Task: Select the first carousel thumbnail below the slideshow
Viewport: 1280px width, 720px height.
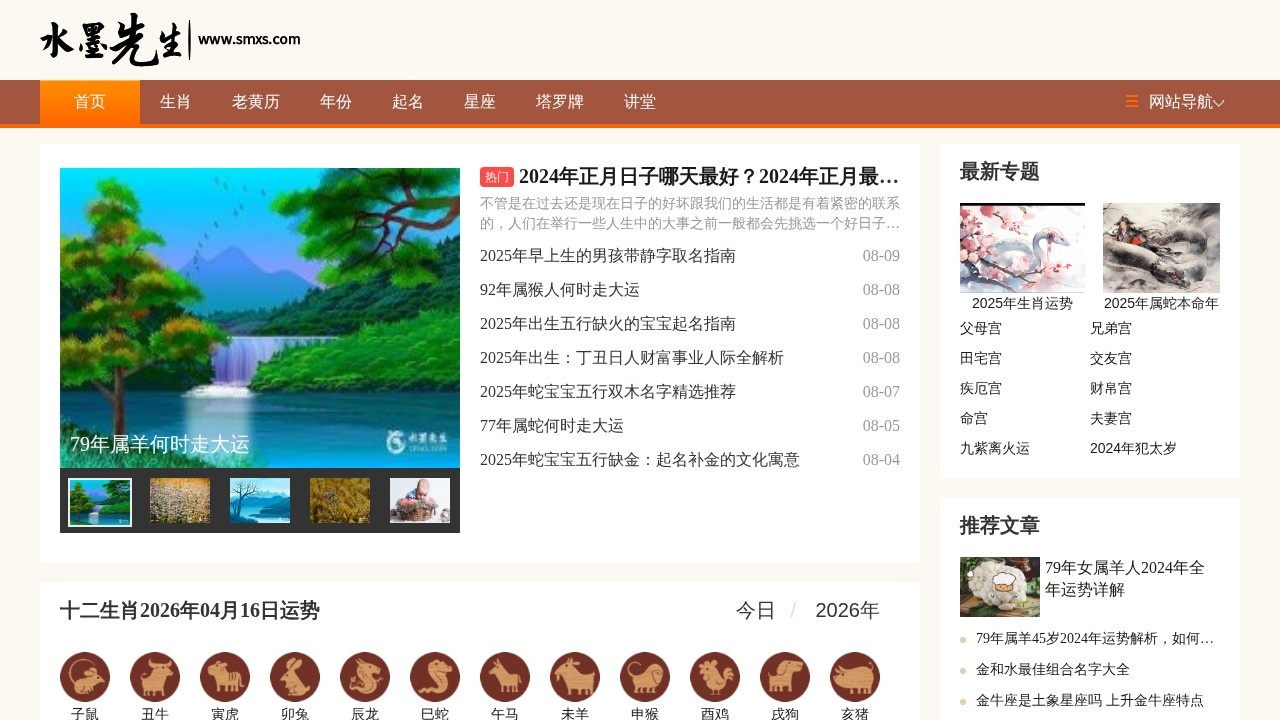Action: 99,500
